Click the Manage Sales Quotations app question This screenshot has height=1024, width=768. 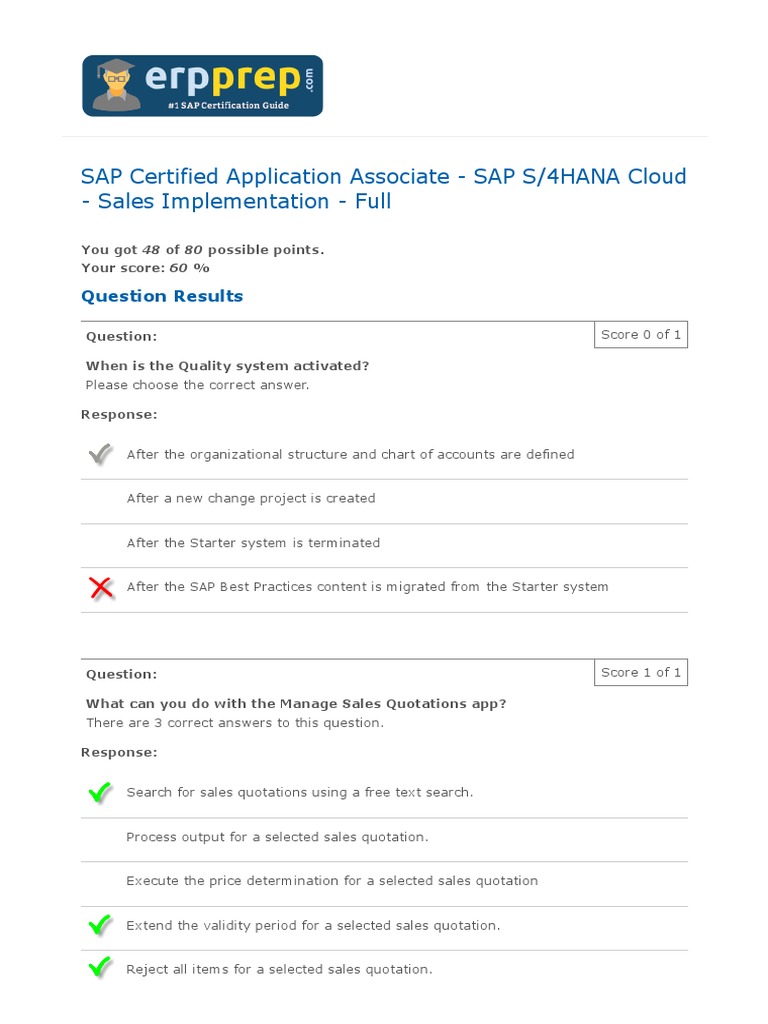(296, 704)
